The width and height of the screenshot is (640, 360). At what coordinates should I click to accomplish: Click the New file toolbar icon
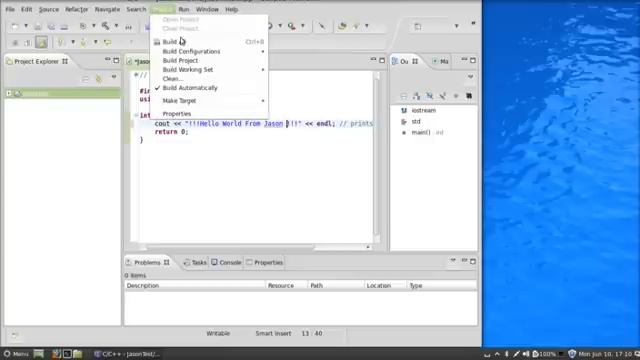[15, 27]
